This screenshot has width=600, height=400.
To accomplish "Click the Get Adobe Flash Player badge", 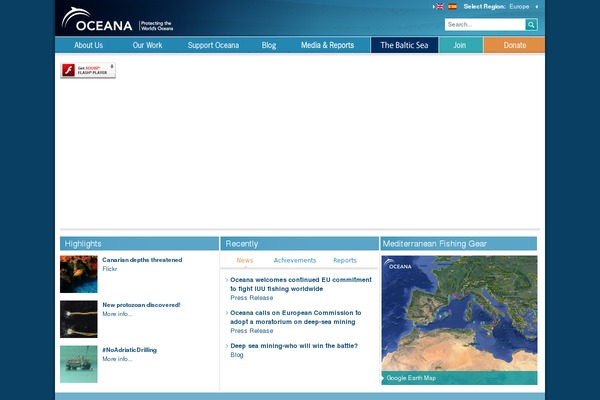I will click(x=88, y=70).
